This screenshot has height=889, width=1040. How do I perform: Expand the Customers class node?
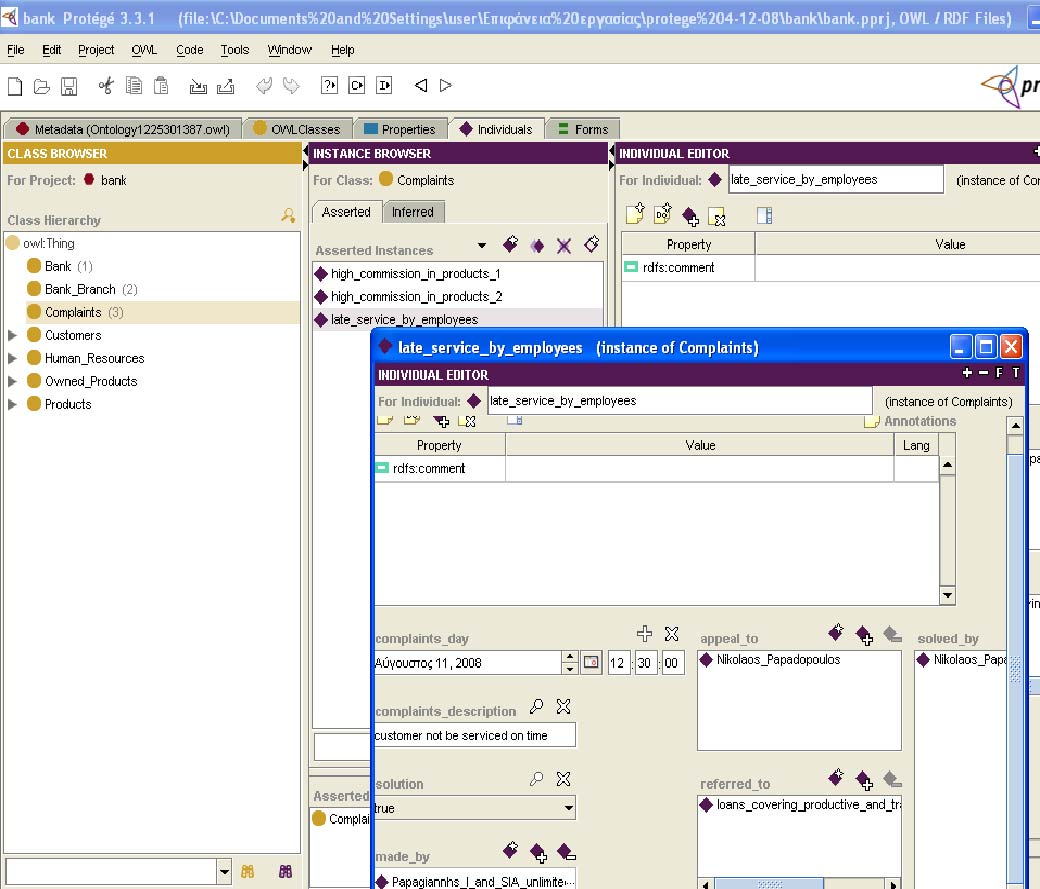coord(12,336)
